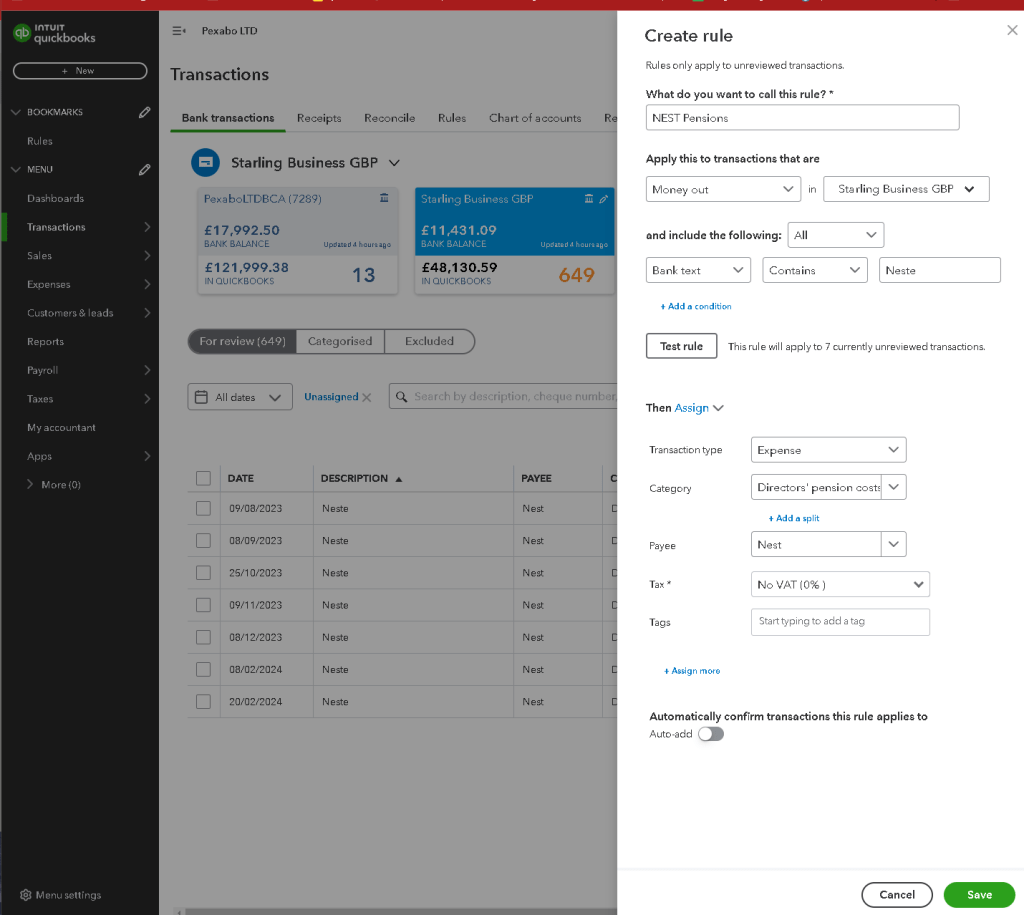Tick checkbox for 08/12/2023 Neste transaction
1024x915 pixels.
point(204,637)
